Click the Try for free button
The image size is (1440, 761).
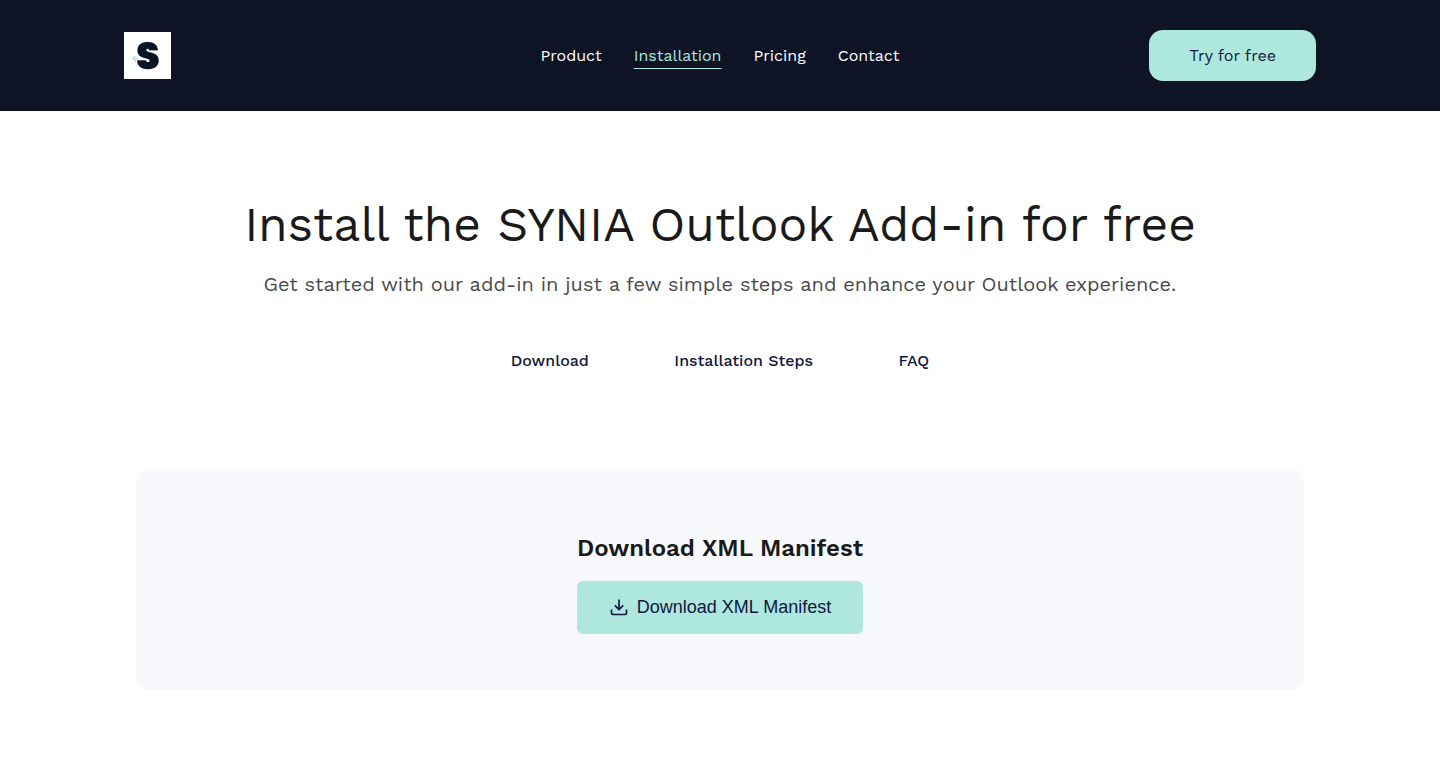tap(1232, 55)
